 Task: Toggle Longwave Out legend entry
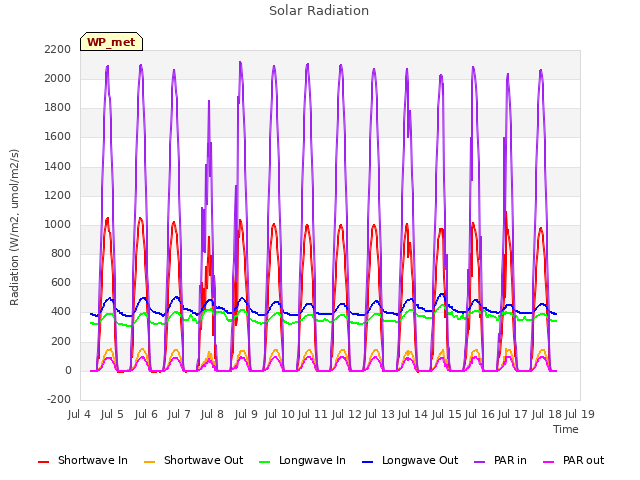(x=410, y=460)
